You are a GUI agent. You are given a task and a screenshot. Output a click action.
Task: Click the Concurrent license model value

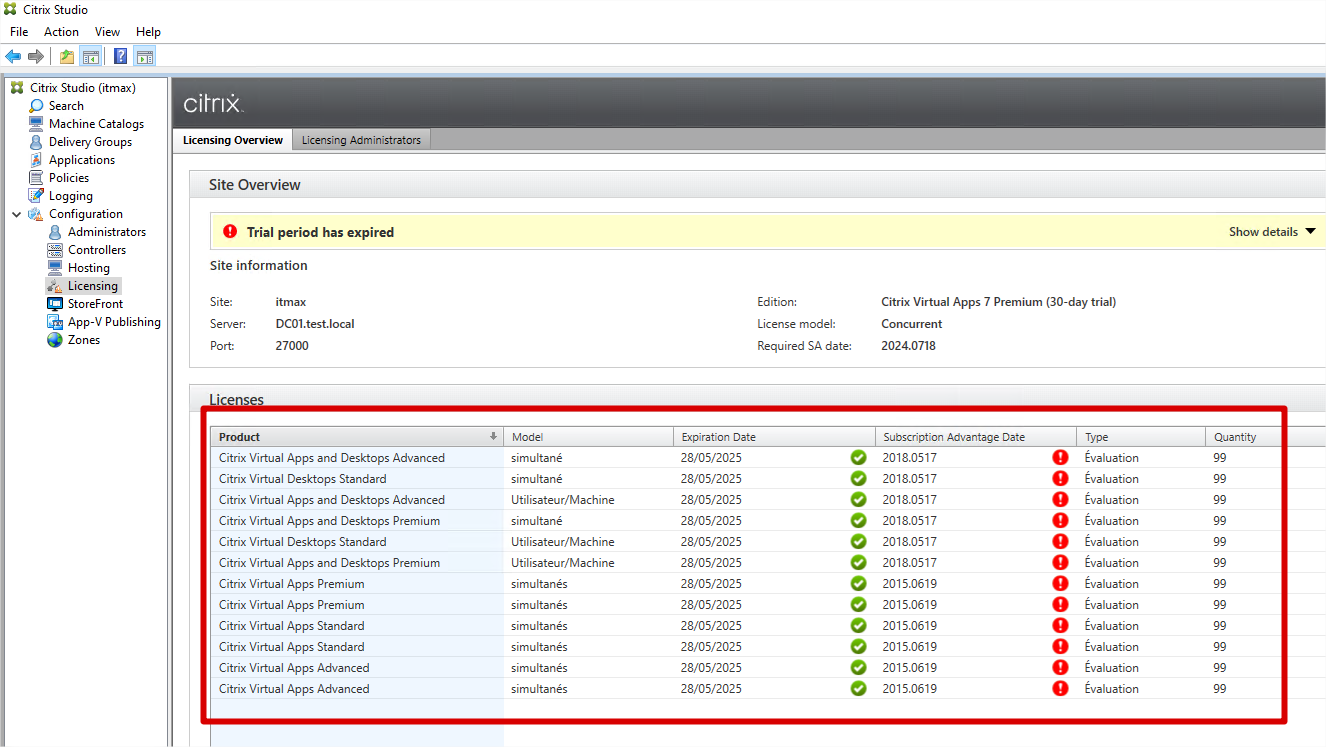[912, 324]
